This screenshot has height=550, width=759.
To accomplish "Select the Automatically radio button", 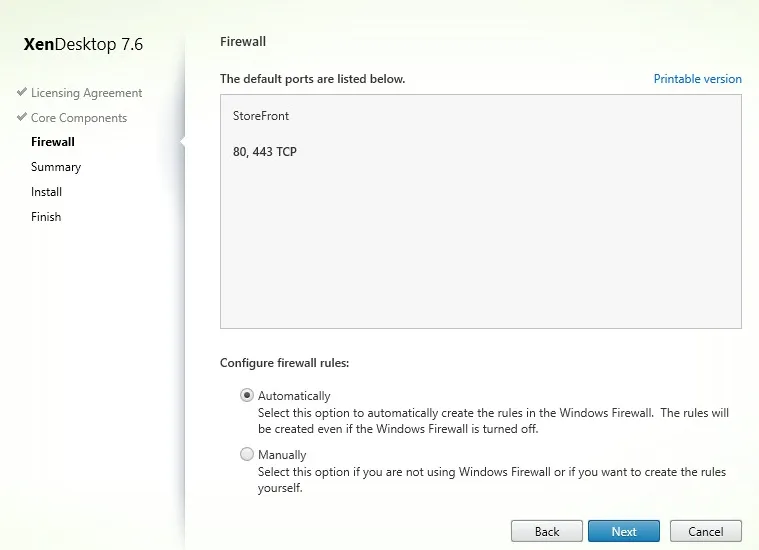I will coord(247,395).
